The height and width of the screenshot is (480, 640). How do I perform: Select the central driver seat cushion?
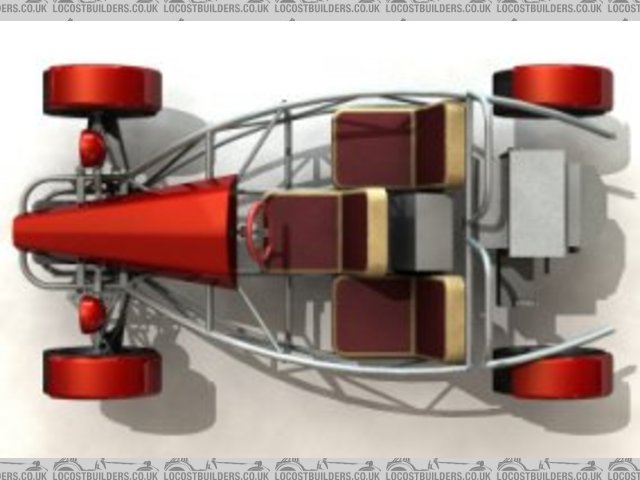click(303, 232)
